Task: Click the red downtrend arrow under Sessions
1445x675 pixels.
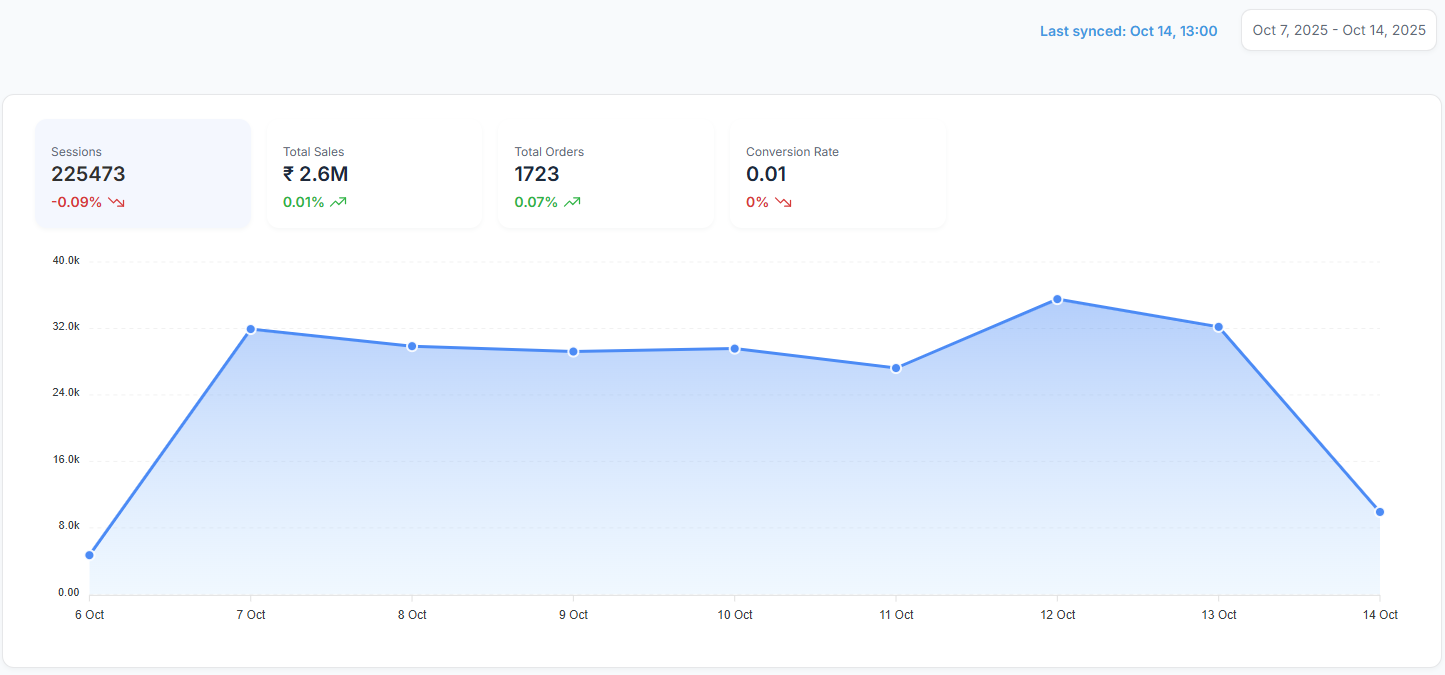Action: 117,202
